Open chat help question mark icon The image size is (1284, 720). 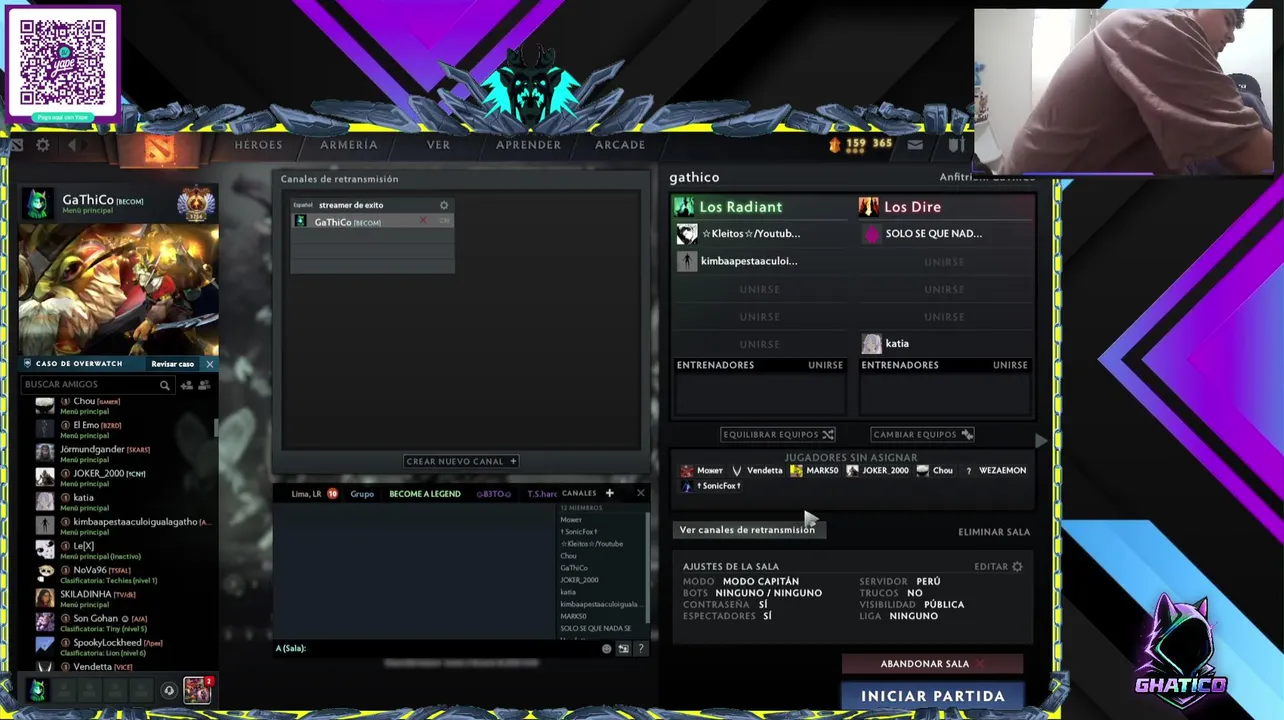click(x=641, y=649)
